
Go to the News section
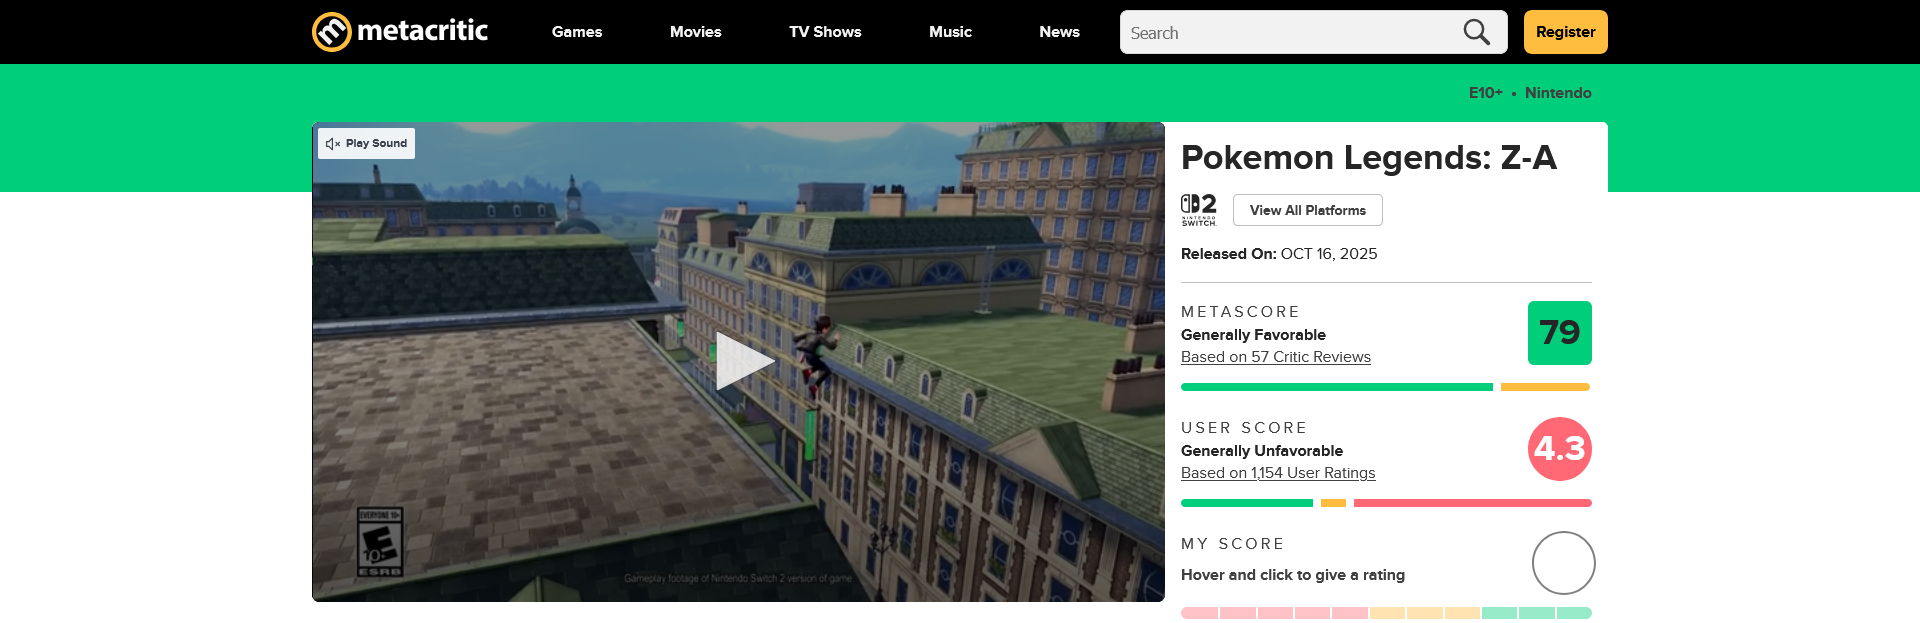[x=1059, y=32]
